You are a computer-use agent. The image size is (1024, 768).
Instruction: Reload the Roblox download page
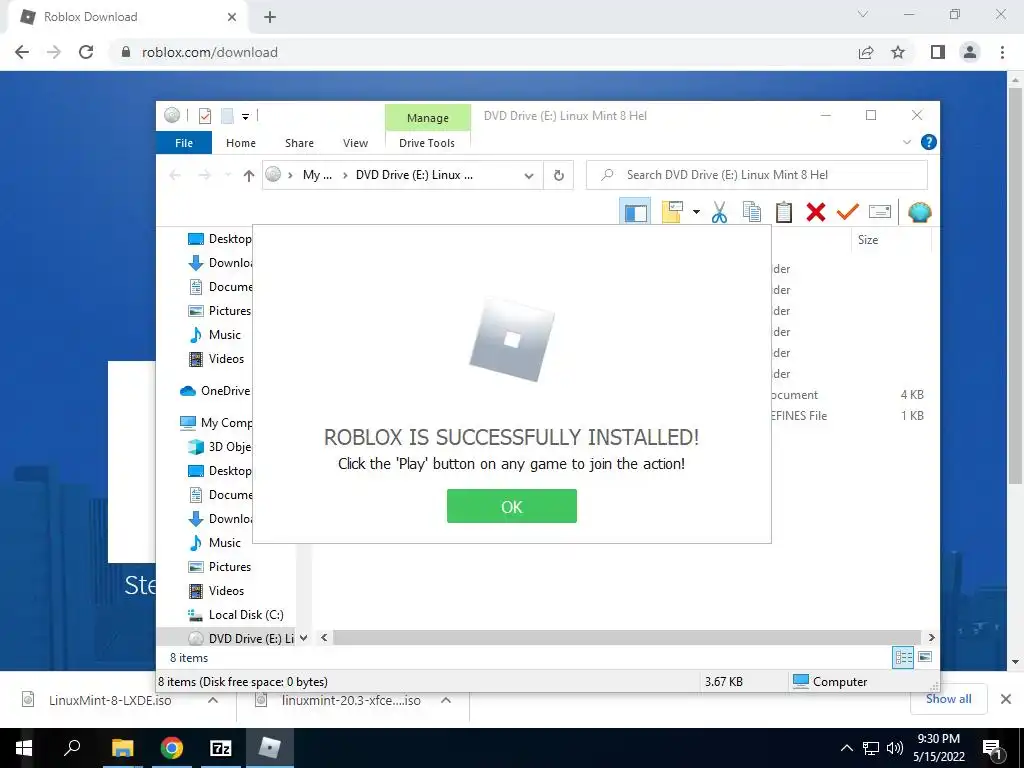point(86,52)
